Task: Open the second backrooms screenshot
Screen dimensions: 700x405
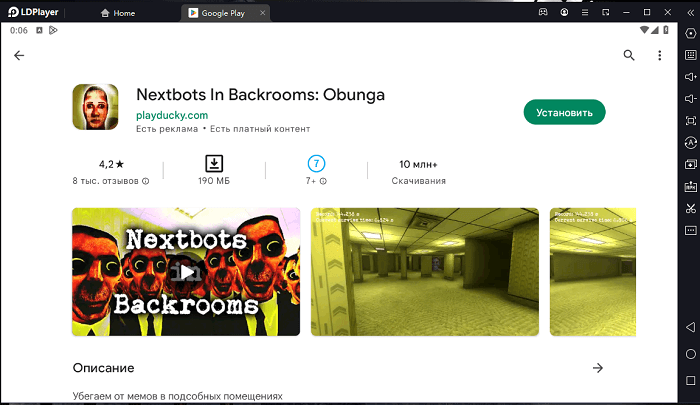Action: pyautogui.click(x=425, y=271)
